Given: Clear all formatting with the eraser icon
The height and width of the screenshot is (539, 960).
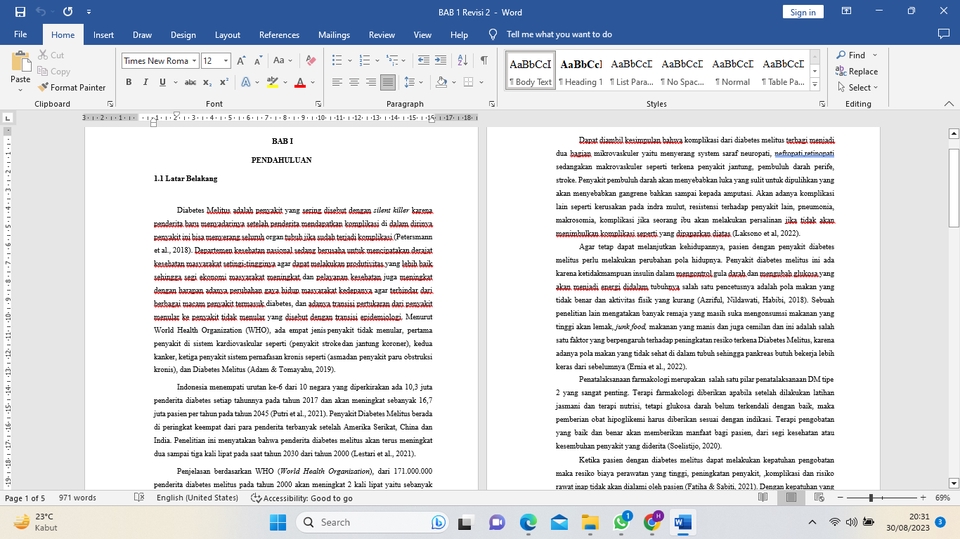Looking at the screenshot, I should pos(311,61).
